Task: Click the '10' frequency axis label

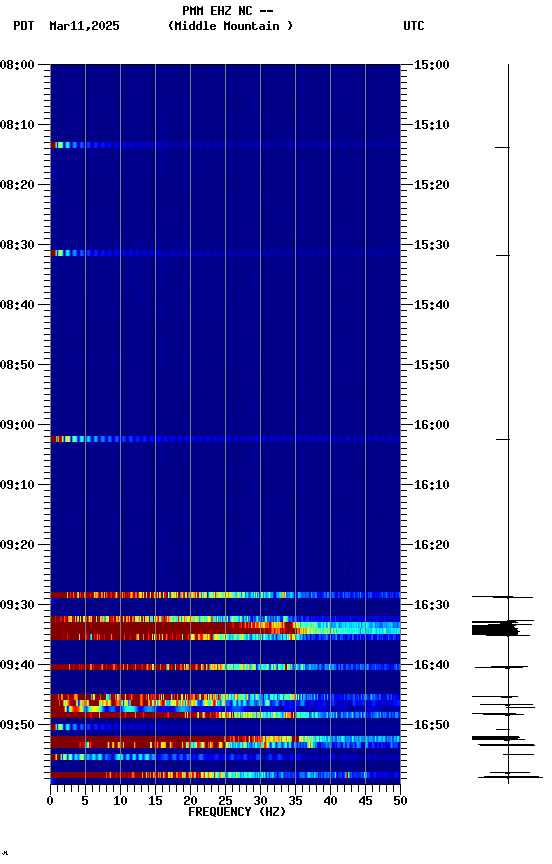Action: (x=120, y=801)
